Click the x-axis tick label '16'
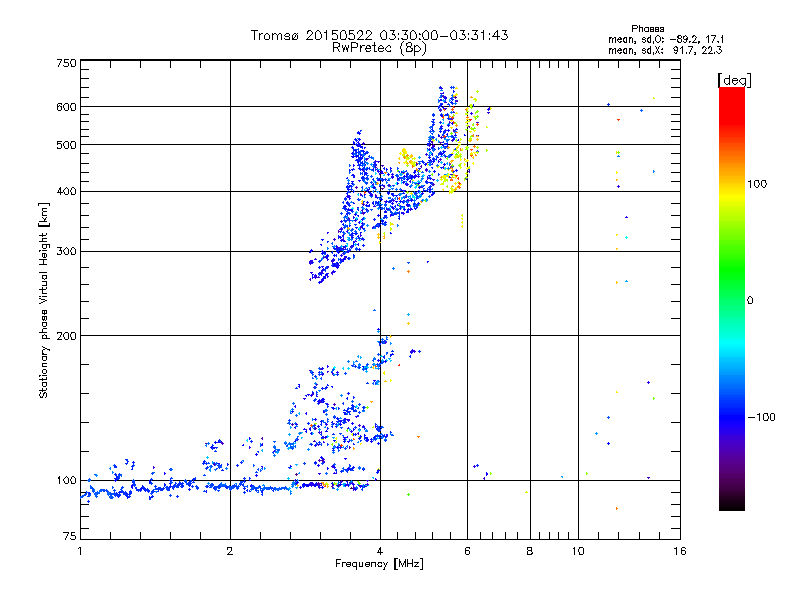The image size is (800, 600). [680, 551]
